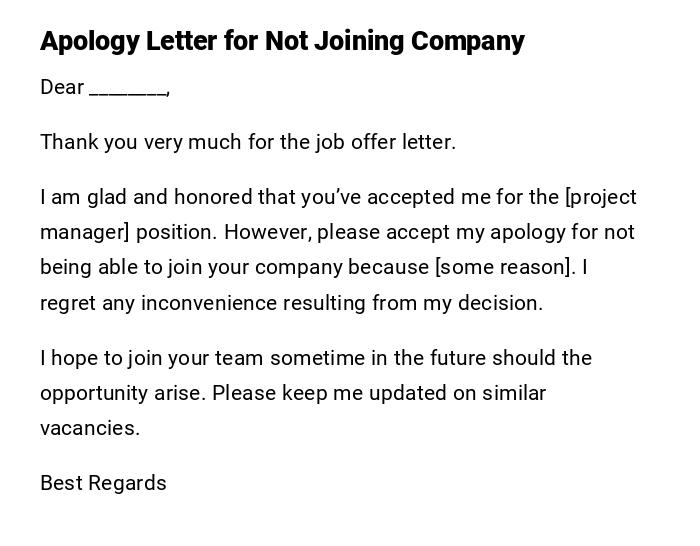700x546 pixels.
Task: Click the word "Dear" in the salutation
Action: (62, 88)
